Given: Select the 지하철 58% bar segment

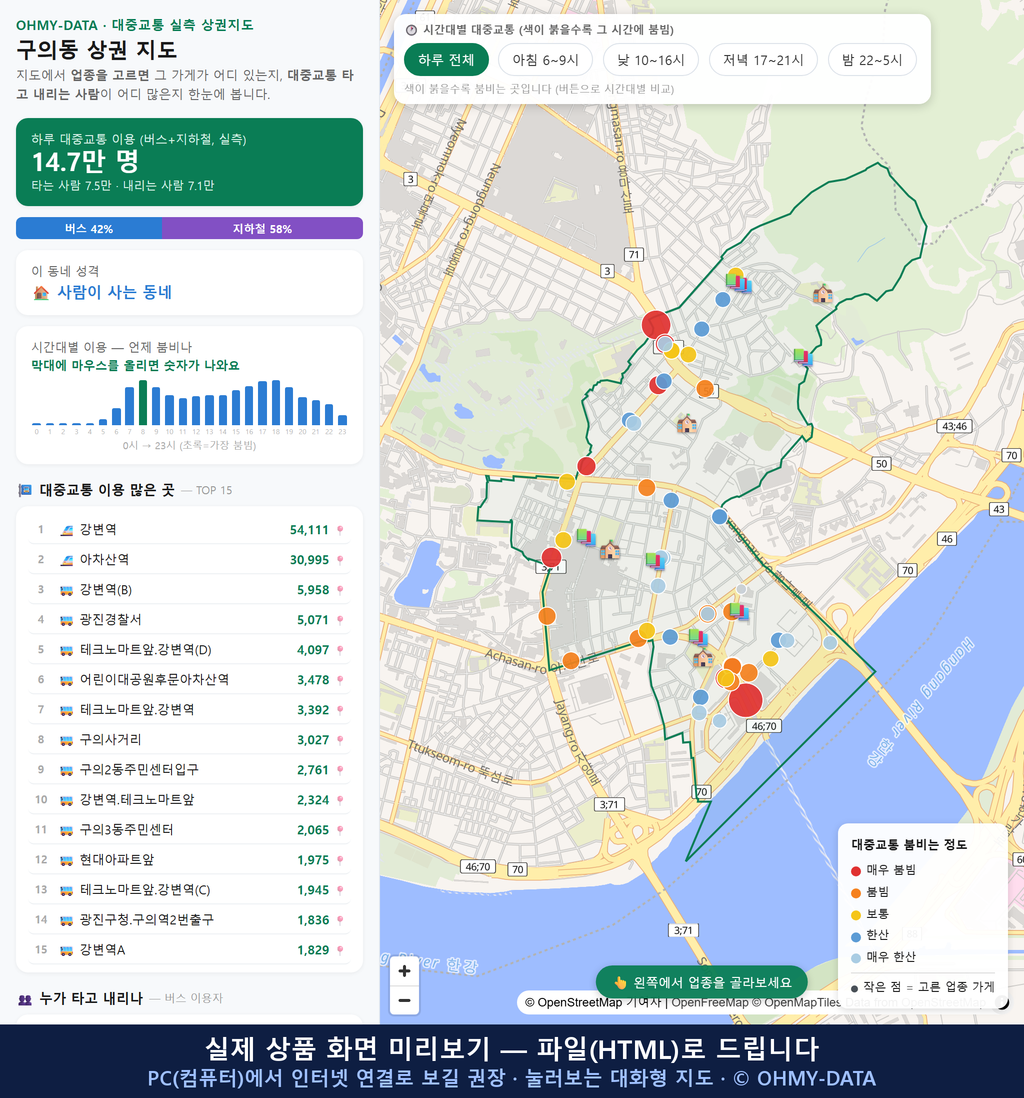Looking at the screenshot, I should 263,228.
